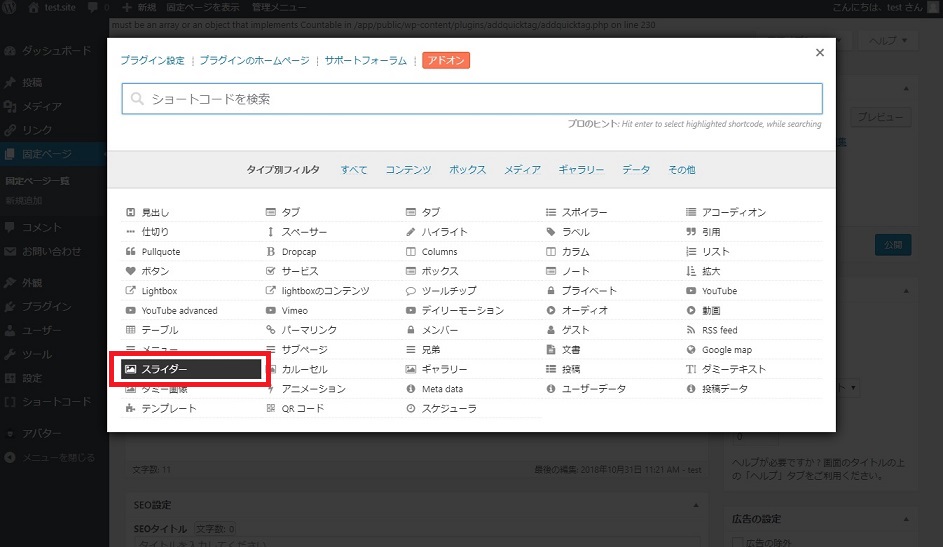
Task: Select the スライダー shortcode icon
Action: coord(130,369)
